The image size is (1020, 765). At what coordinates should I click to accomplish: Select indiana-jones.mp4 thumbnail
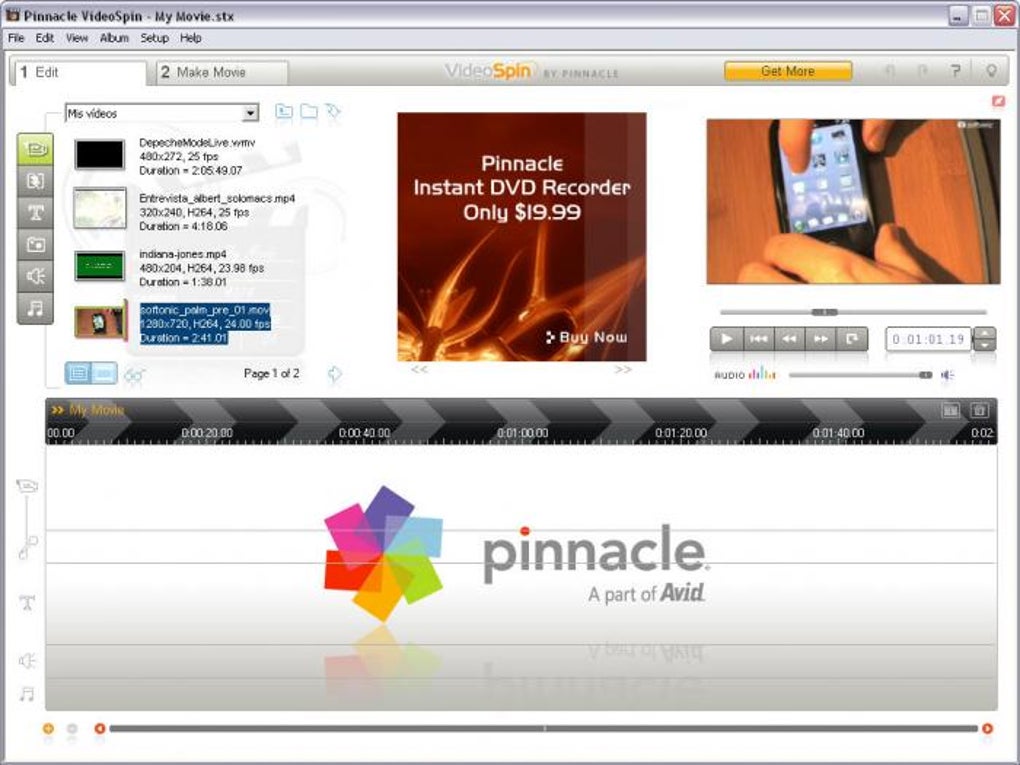(100, 266)
